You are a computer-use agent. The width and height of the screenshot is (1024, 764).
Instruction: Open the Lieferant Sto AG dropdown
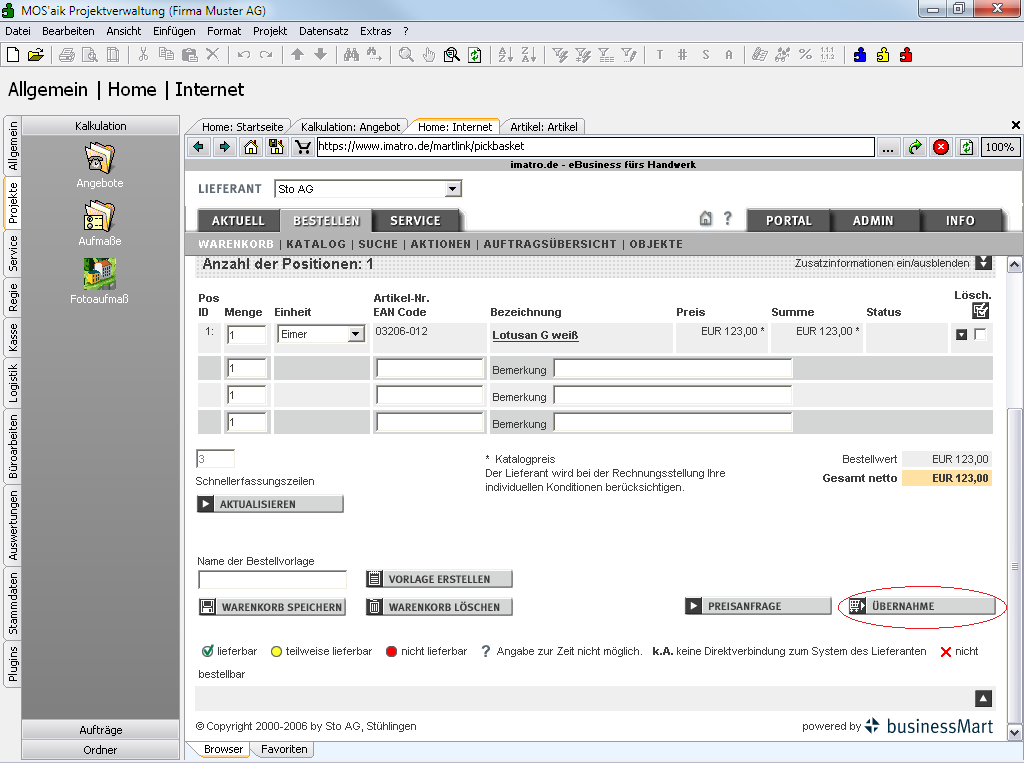[x=452, y=189]
